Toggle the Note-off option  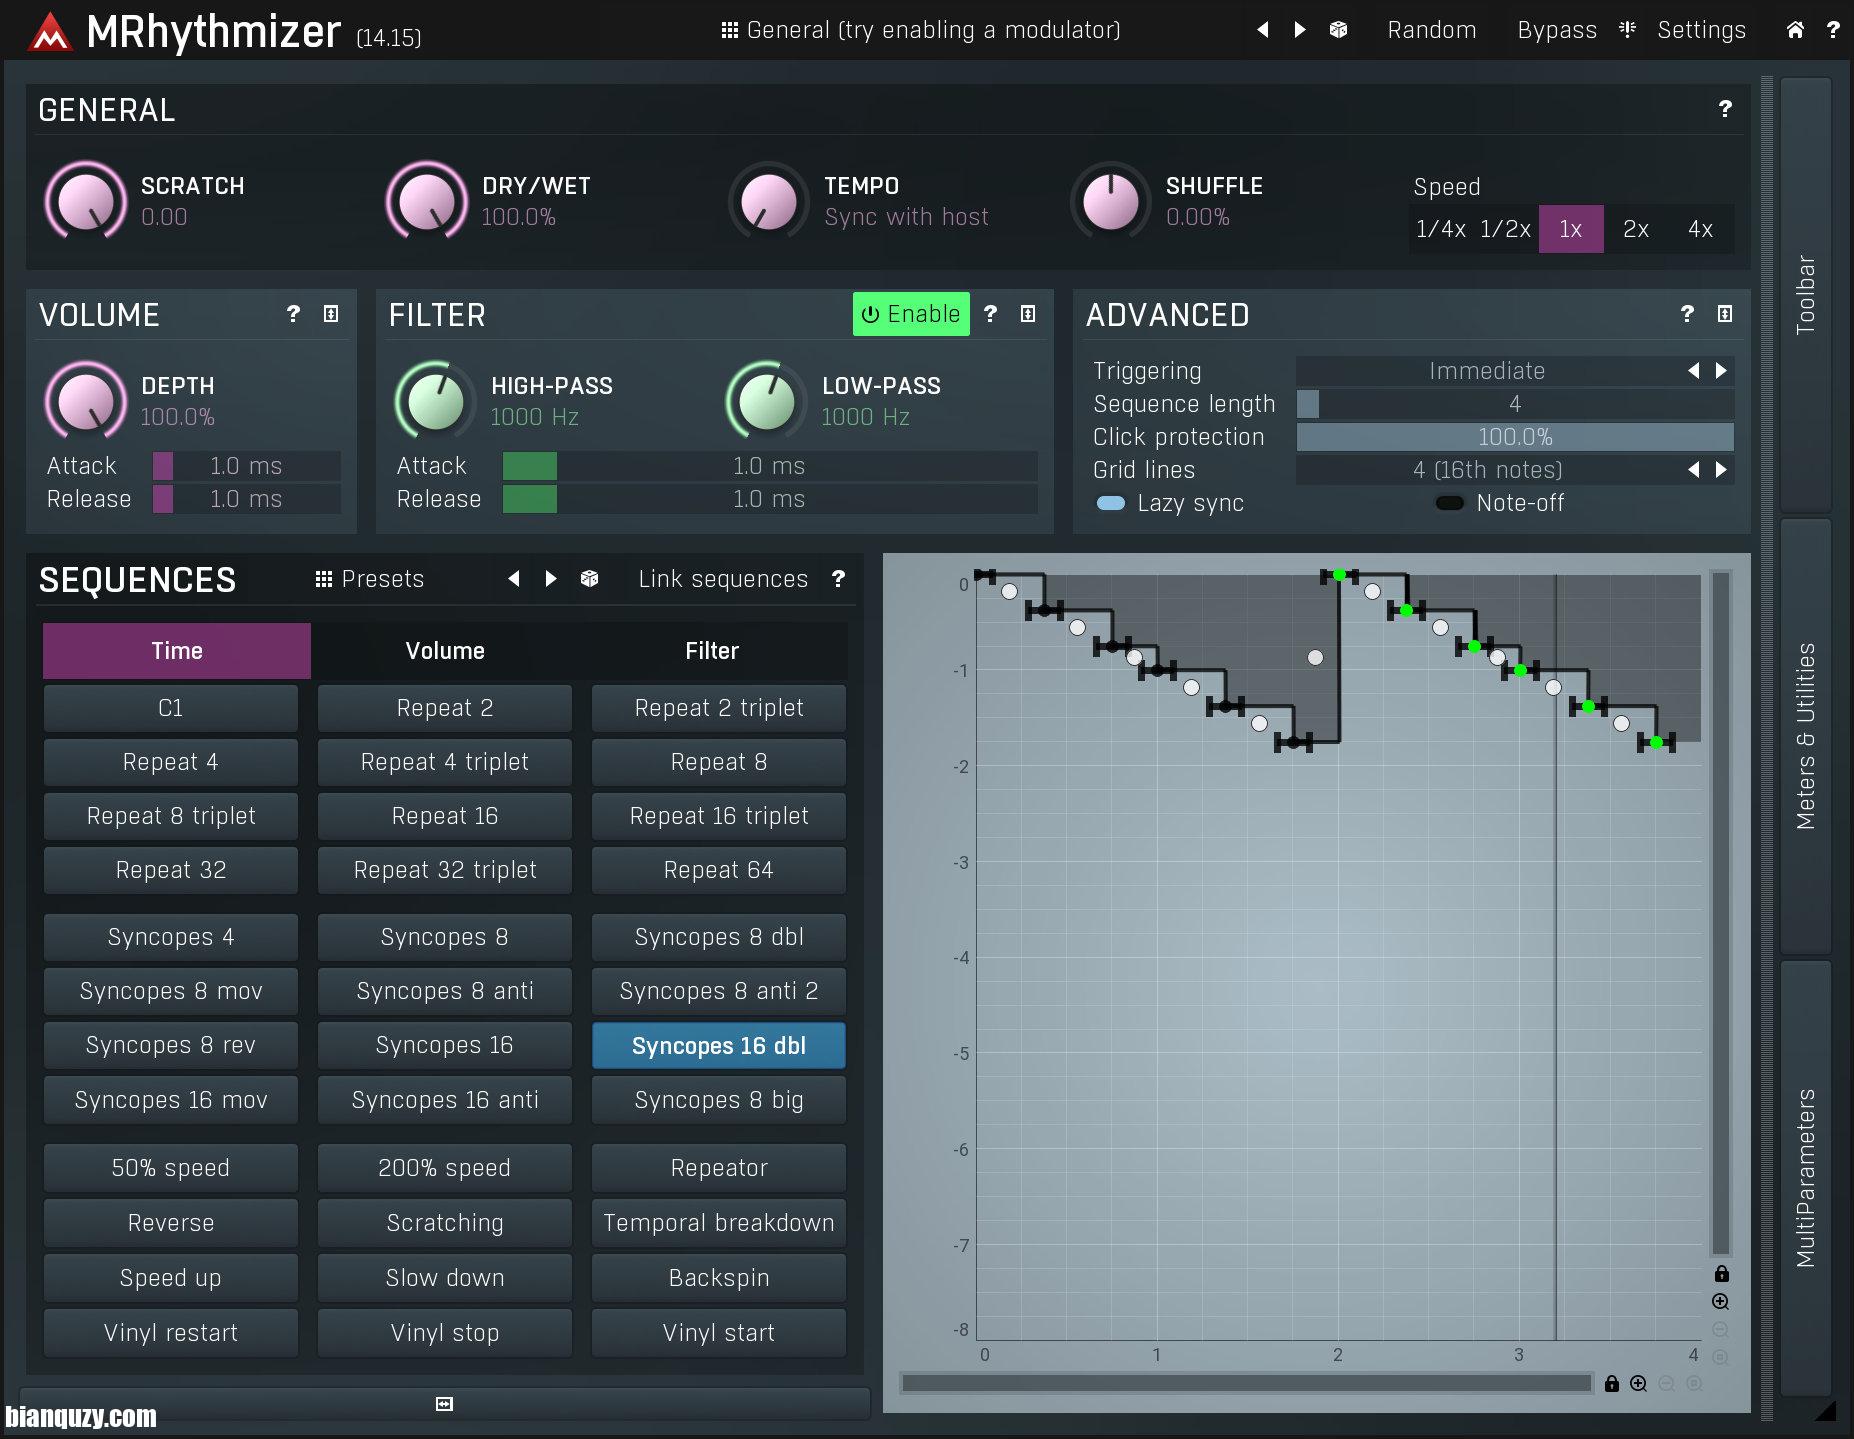point(1449,503)
